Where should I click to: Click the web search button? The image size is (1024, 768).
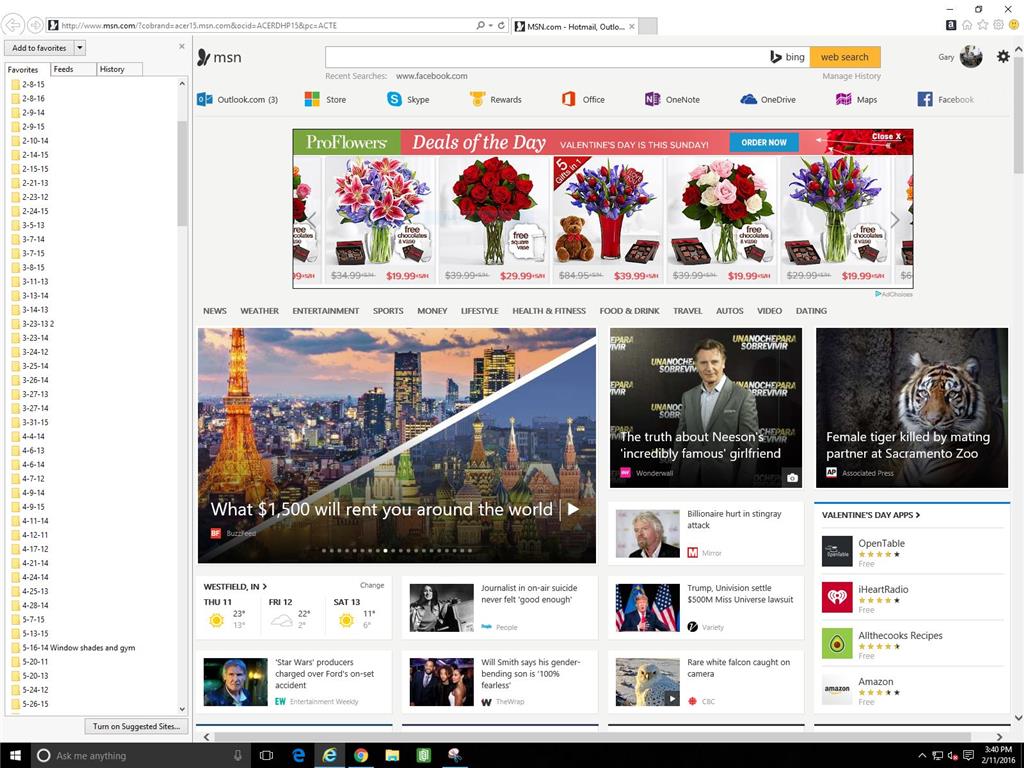tap(844, 57)
